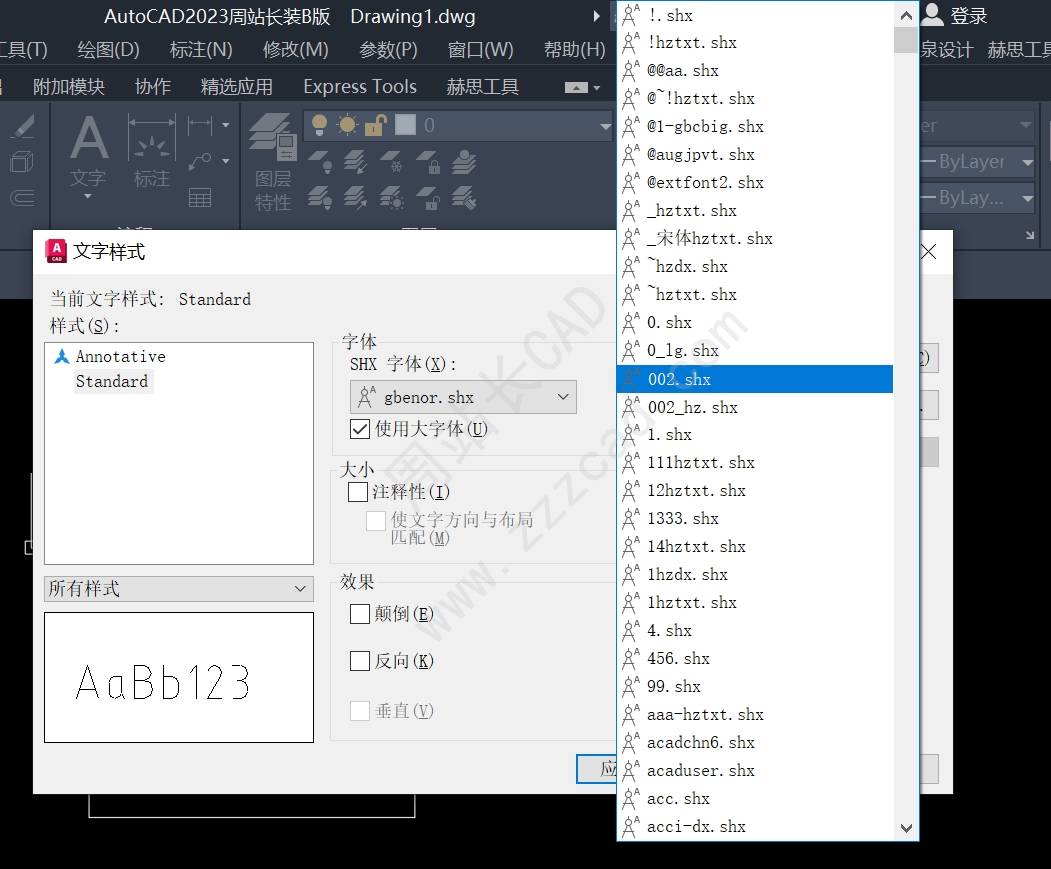This screenshot has width=1051, height=869.
Task: Click the linear dimension icon
Action: (x=200, y=125)
